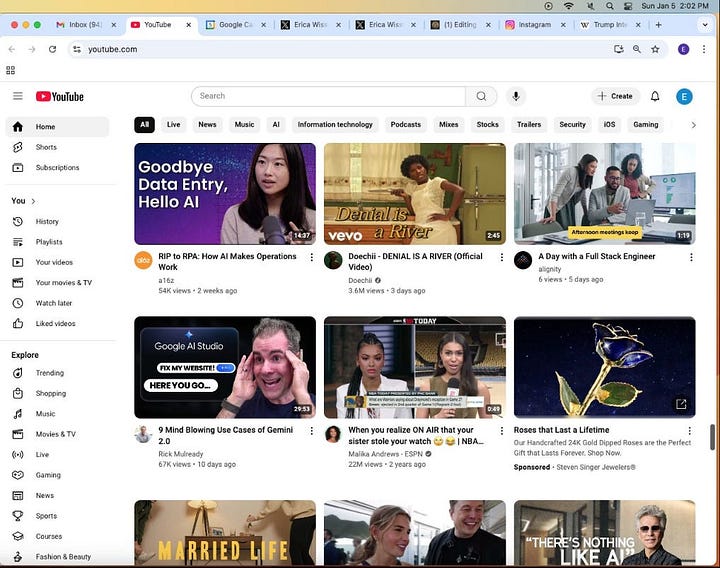Click the search magnifier button
The width and height of the screenshot is (720, 568).
tap(481, 96)
